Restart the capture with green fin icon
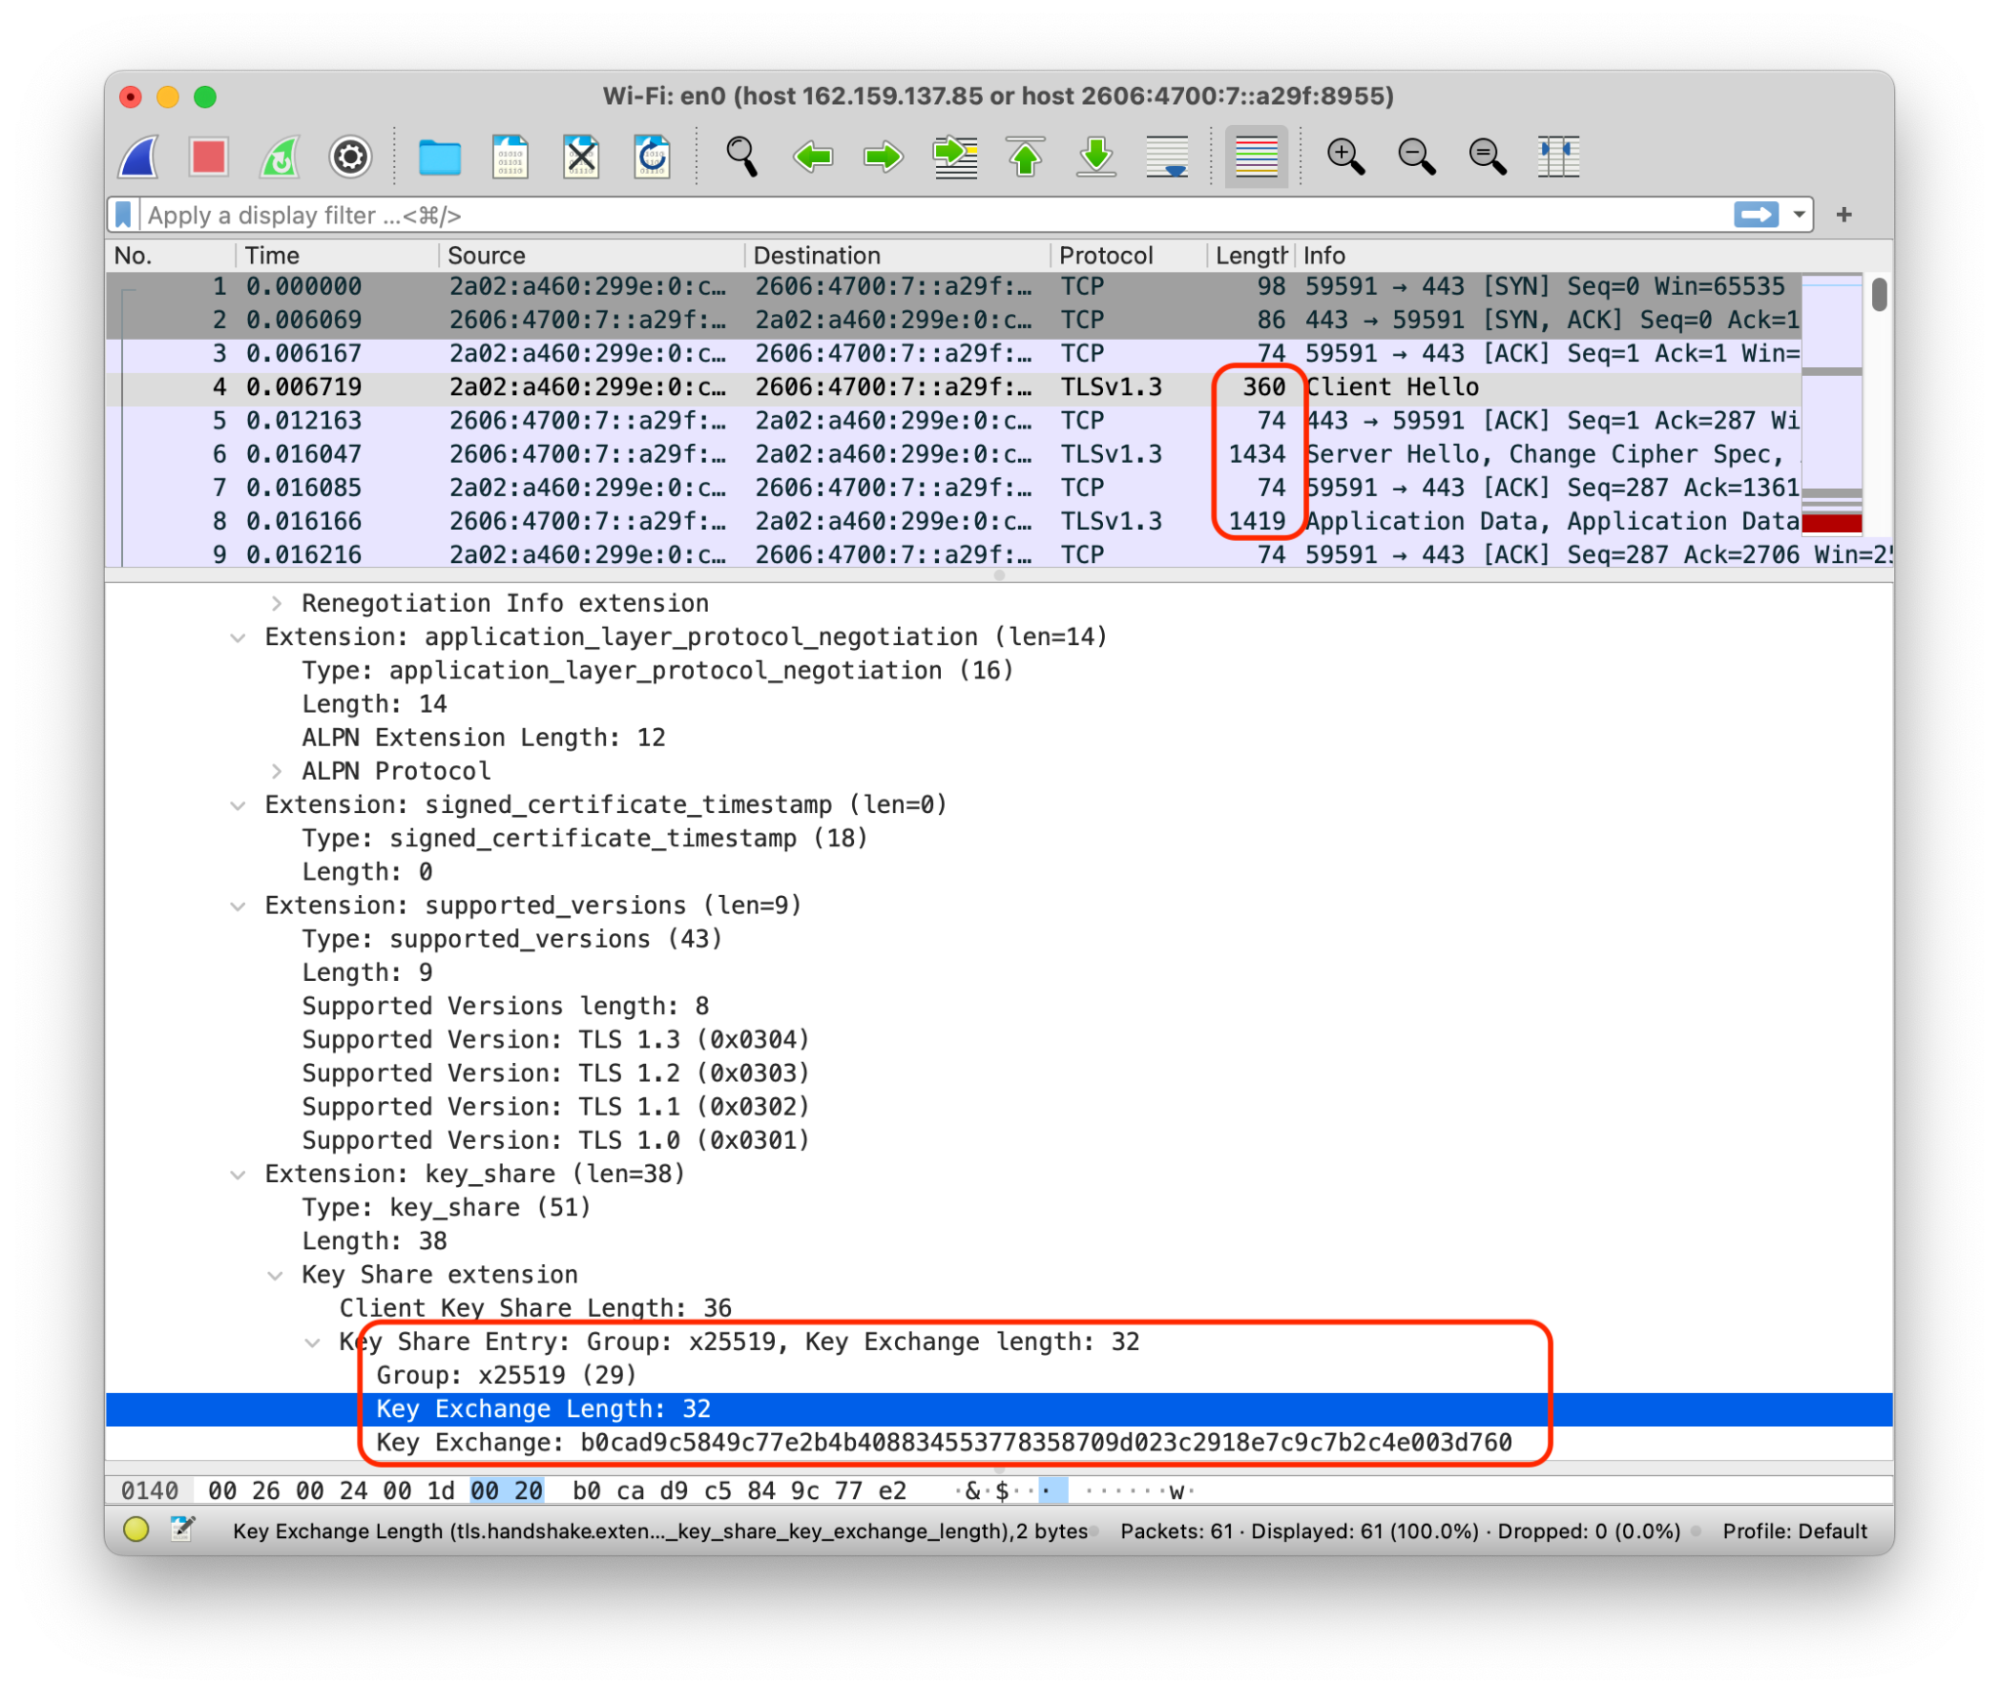Screen dimensions: 1999x1694 [x=279, y=157]
